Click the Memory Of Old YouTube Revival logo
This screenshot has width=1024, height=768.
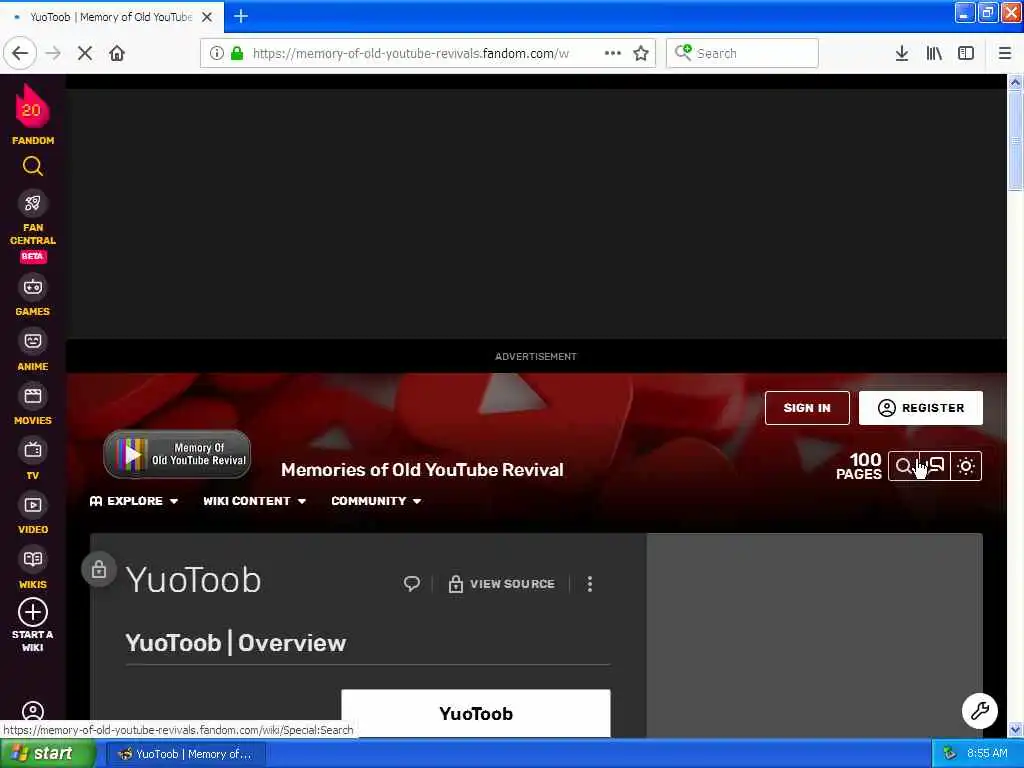pyautogui.click(x=177, y=454)
